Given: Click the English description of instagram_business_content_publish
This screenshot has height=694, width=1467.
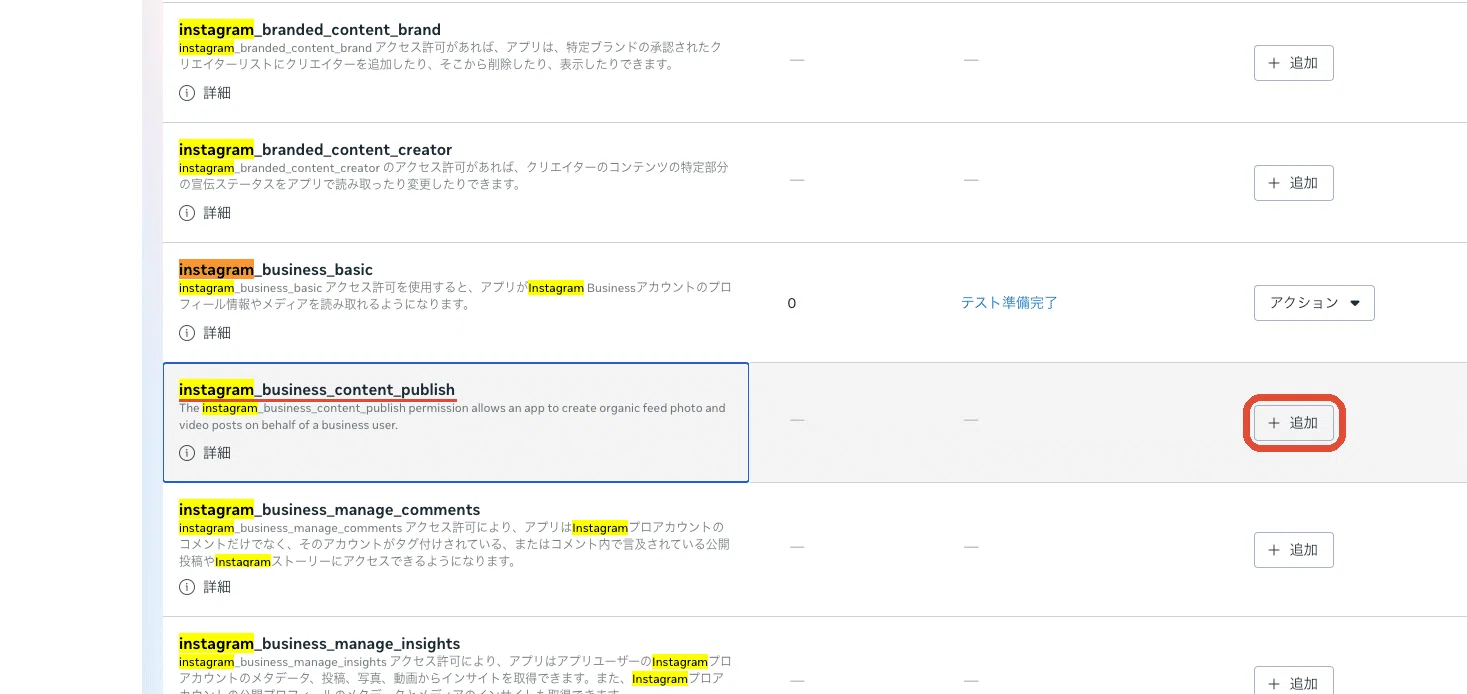Looking at the screenshot, I should pos(452,416).
